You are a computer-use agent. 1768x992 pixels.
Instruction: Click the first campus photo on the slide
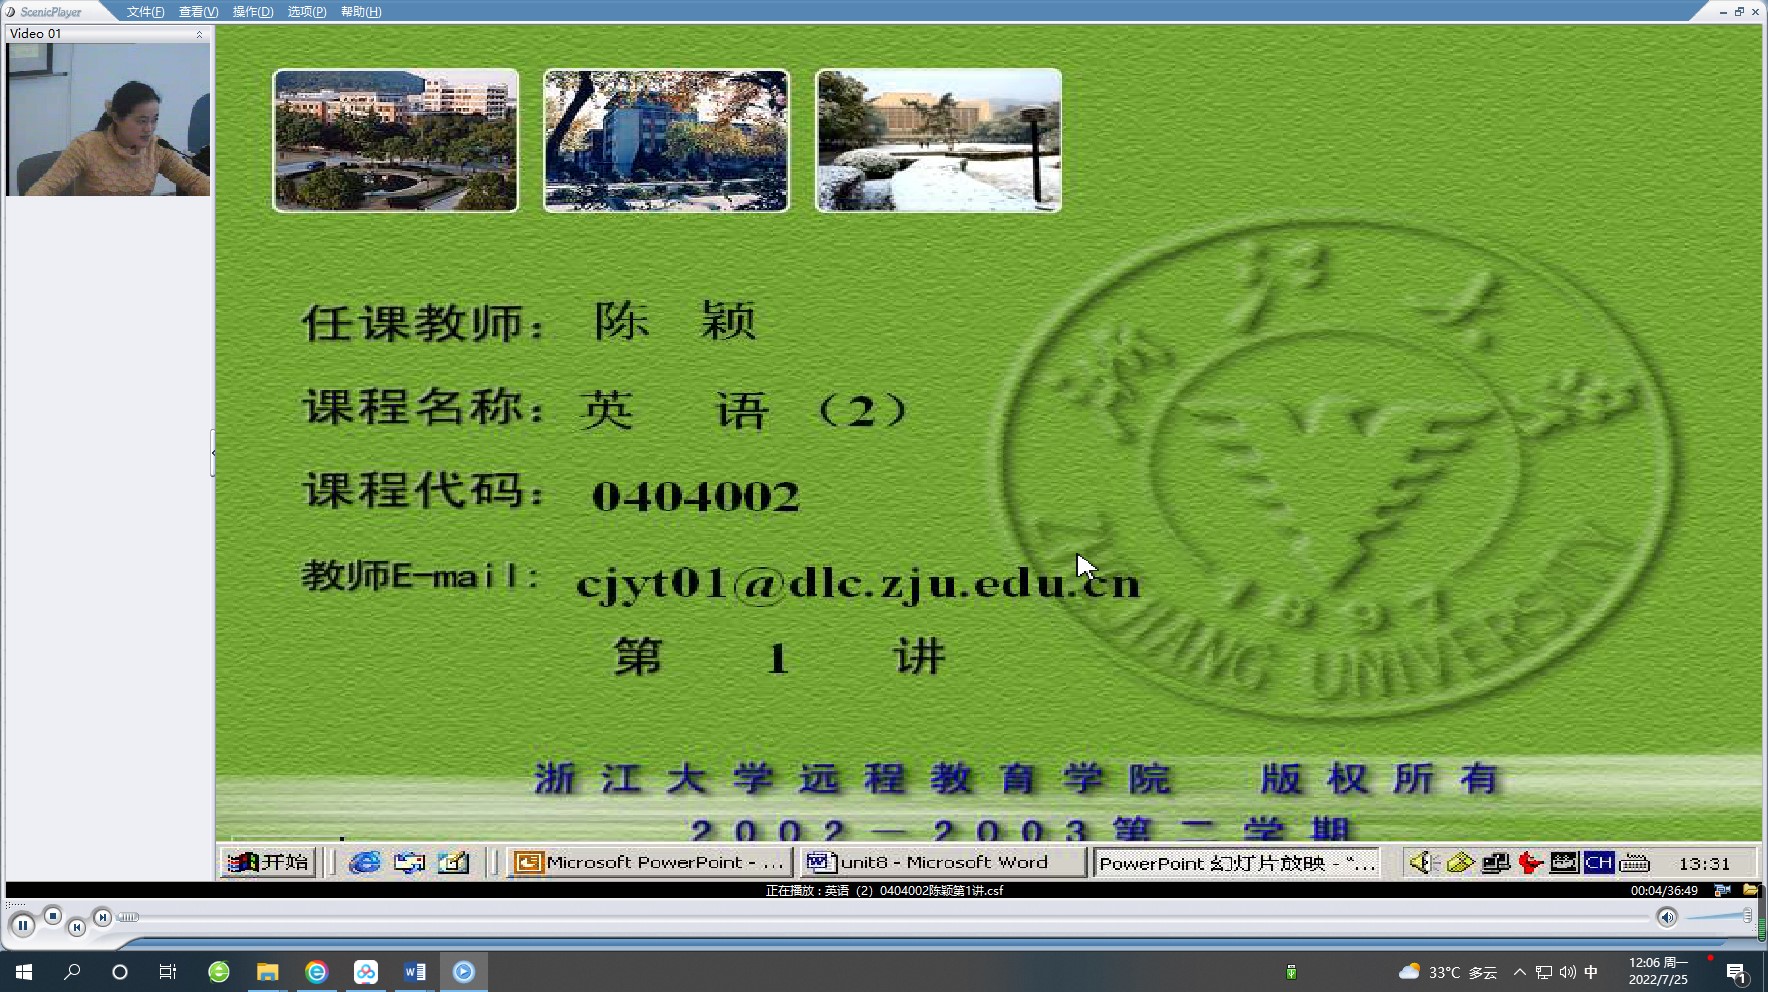click(396, 140)
